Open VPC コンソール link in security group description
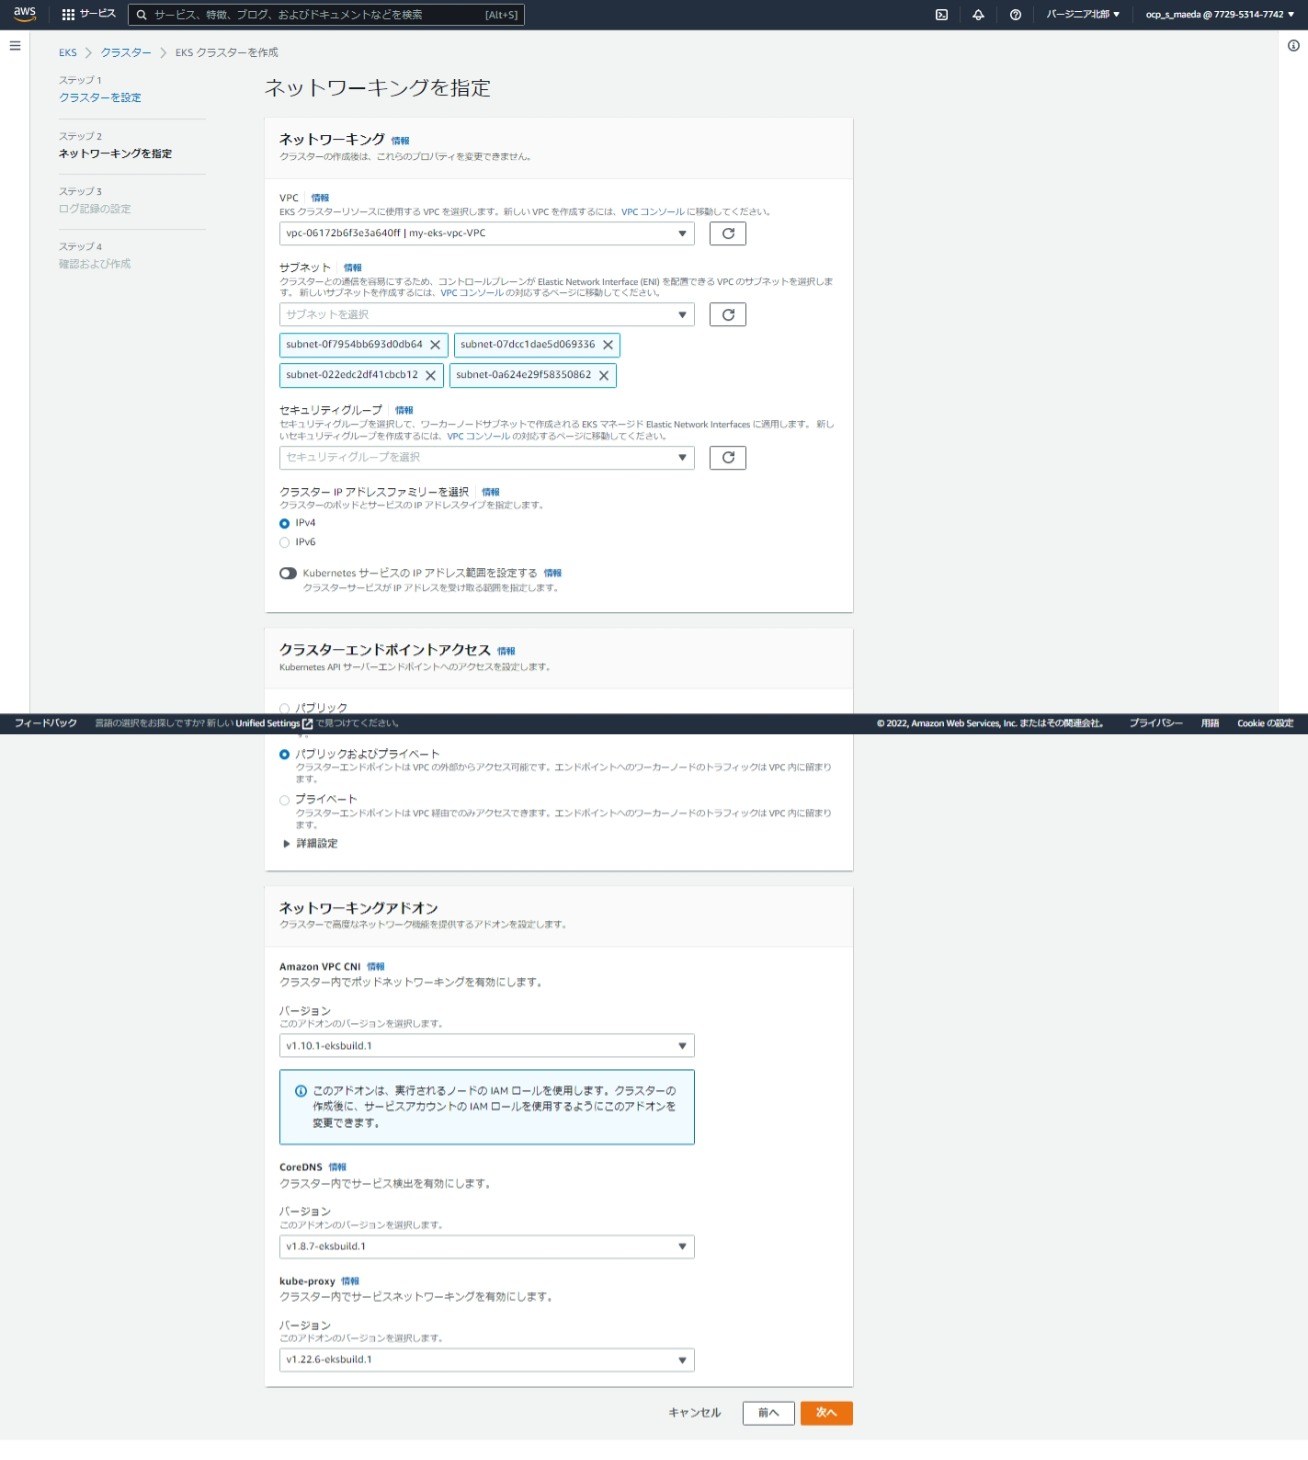This screenshot has height=1460, width=1308. point(478,436)
